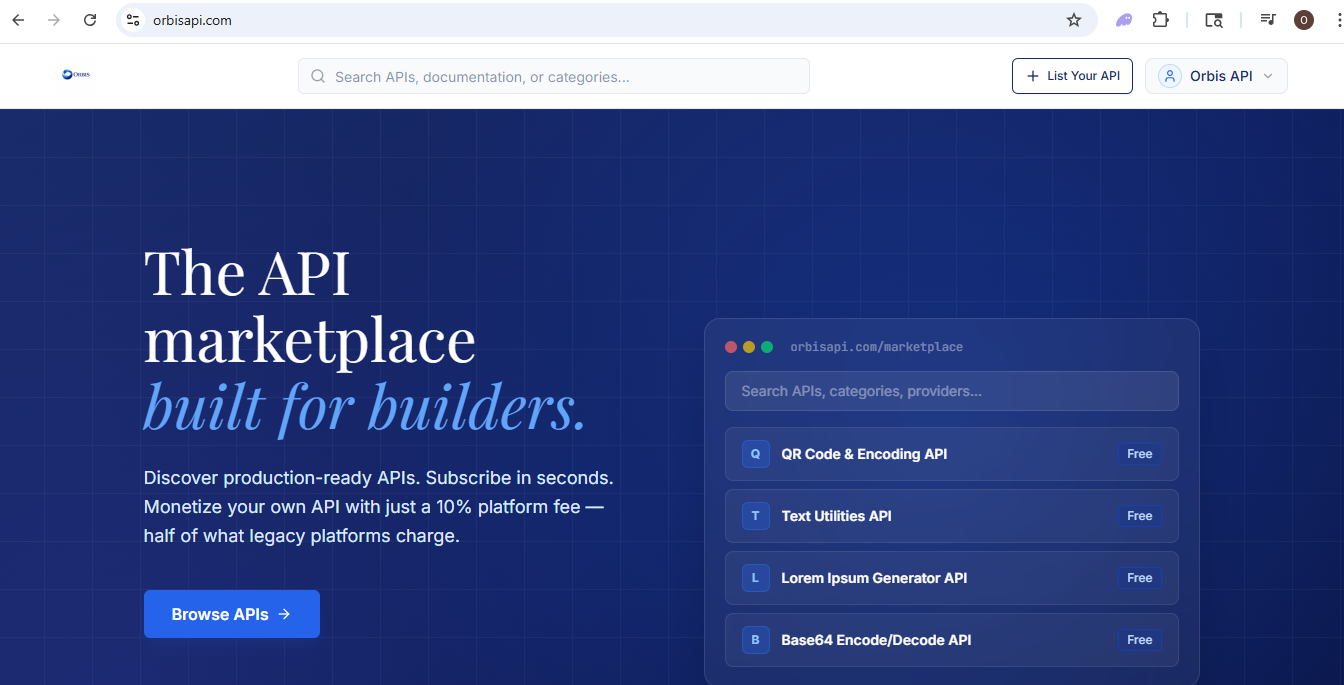Screen dimensions: 1344x685
Task: Click the "B" icon for Base64 Encode/Decode API
Action: 755,640
